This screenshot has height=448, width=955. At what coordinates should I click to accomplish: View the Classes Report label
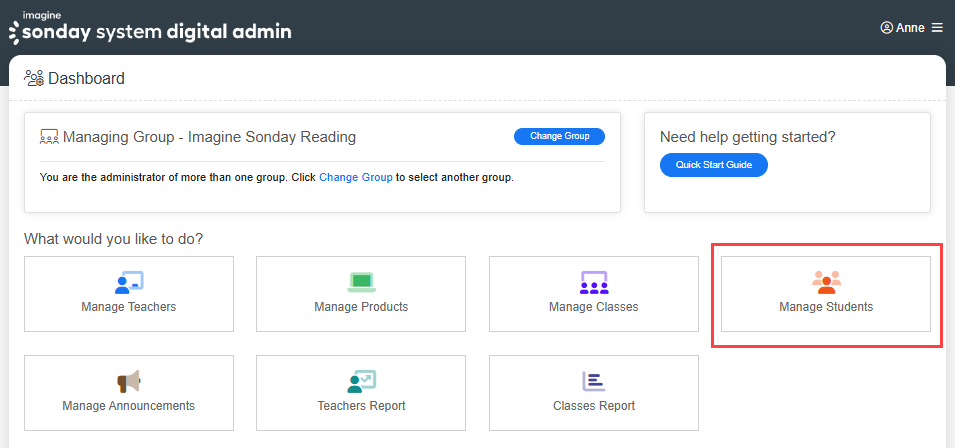(x=594, y=405)
